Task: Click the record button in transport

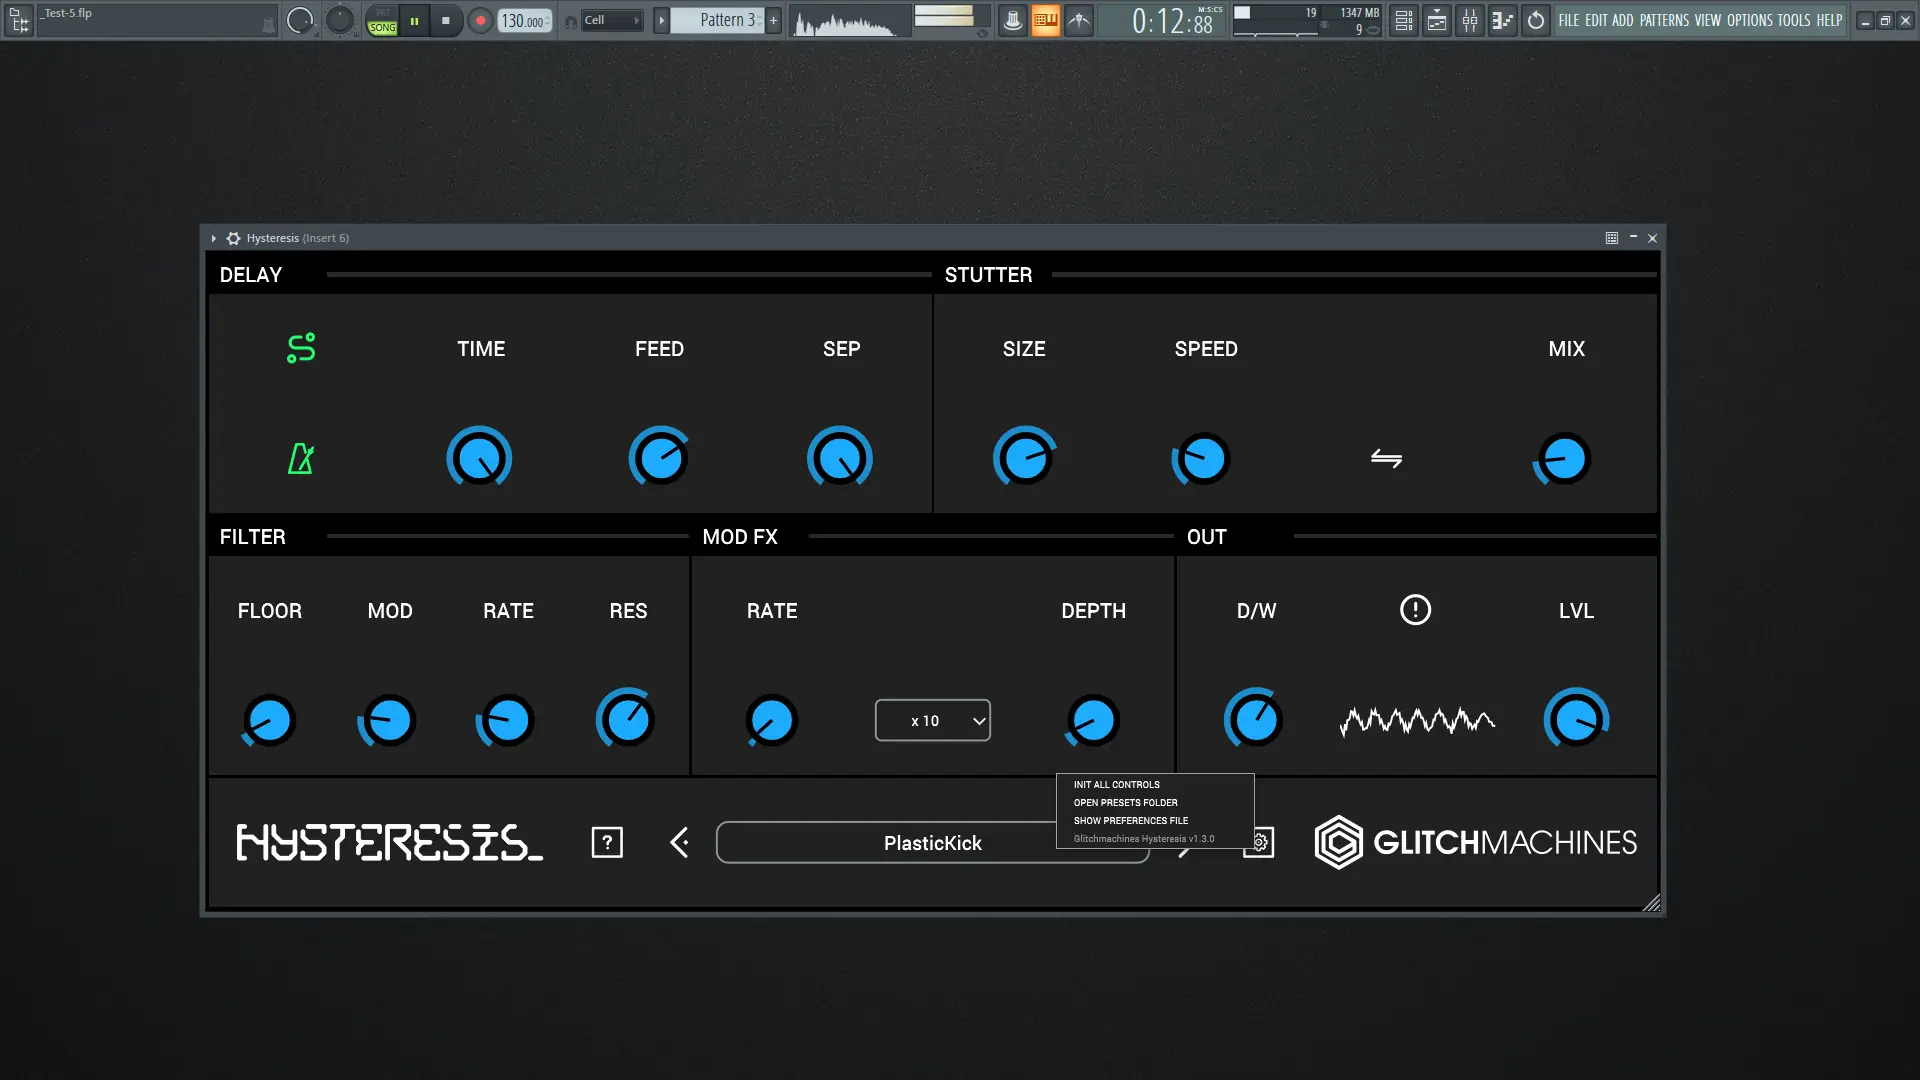Action: tap(481, 20)
